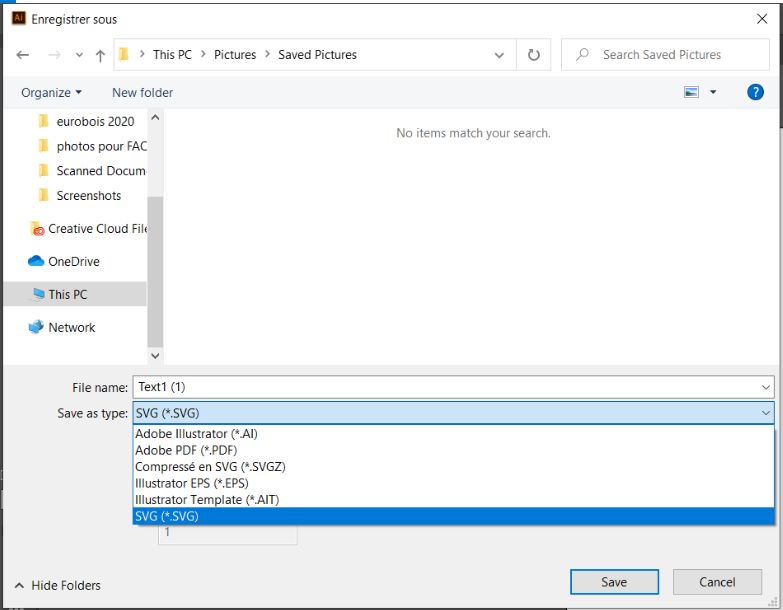Click the Save button

(614, 582)
